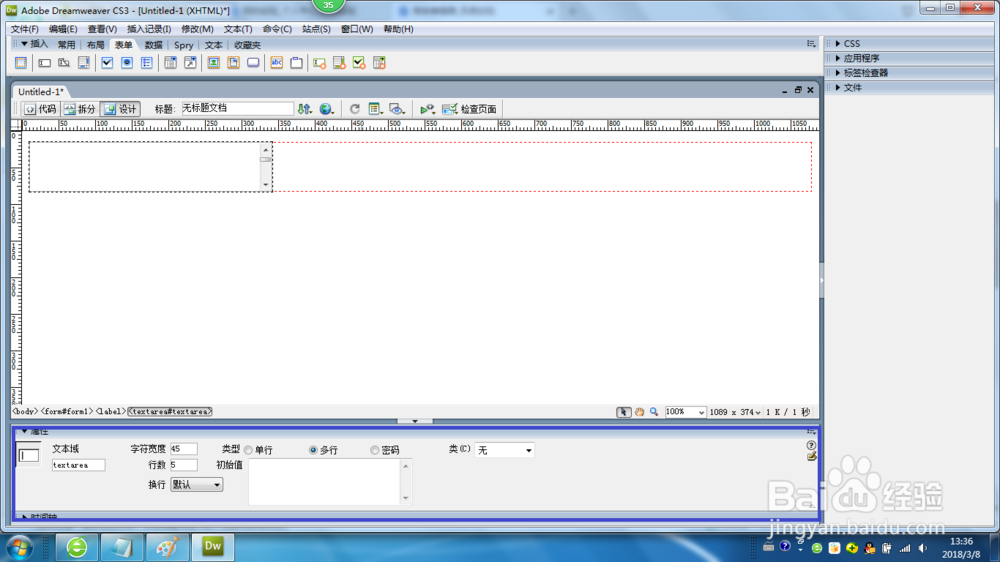This screenshot has height=562, width=1000.
Task: Insert Spry Validation Text Field icon
Action: coord(320,63)
